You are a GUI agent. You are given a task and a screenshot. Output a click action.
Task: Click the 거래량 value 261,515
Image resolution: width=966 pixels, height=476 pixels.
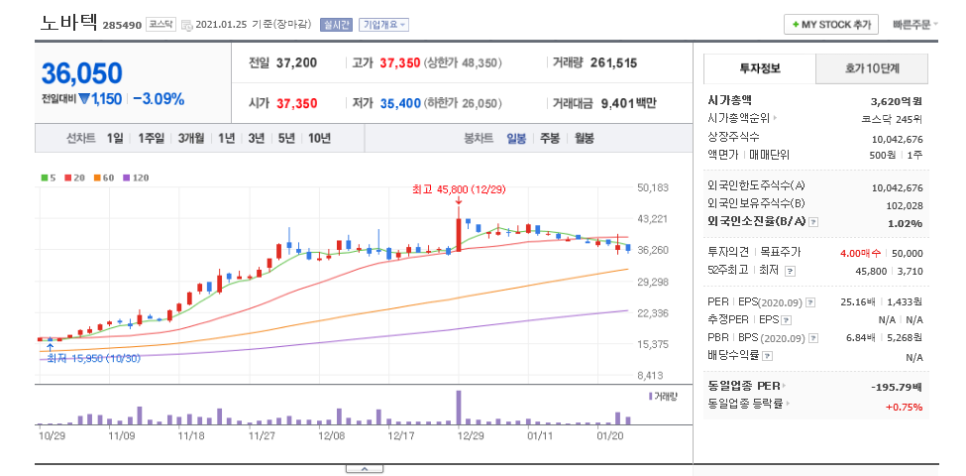click(x=614, y=63)
